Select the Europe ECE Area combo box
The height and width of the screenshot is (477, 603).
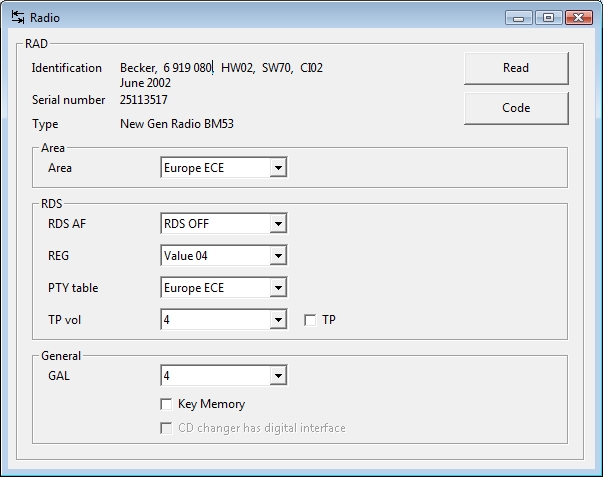click(x=224, y=168)
